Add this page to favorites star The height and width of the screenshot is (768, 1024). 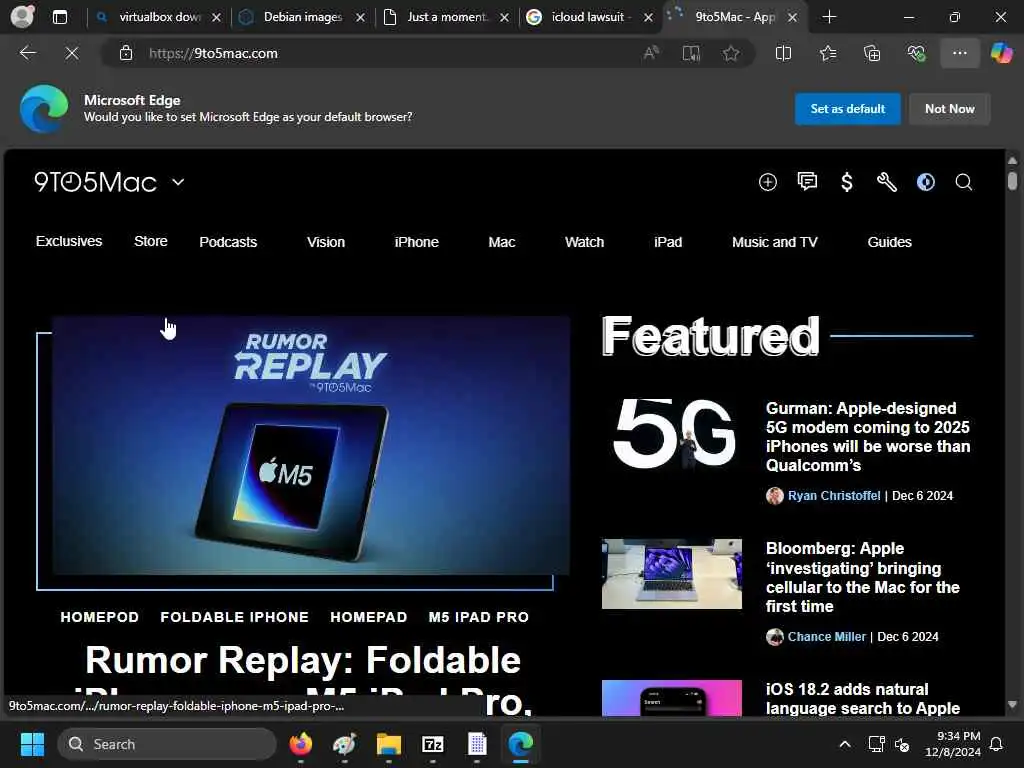pos(731,53)
